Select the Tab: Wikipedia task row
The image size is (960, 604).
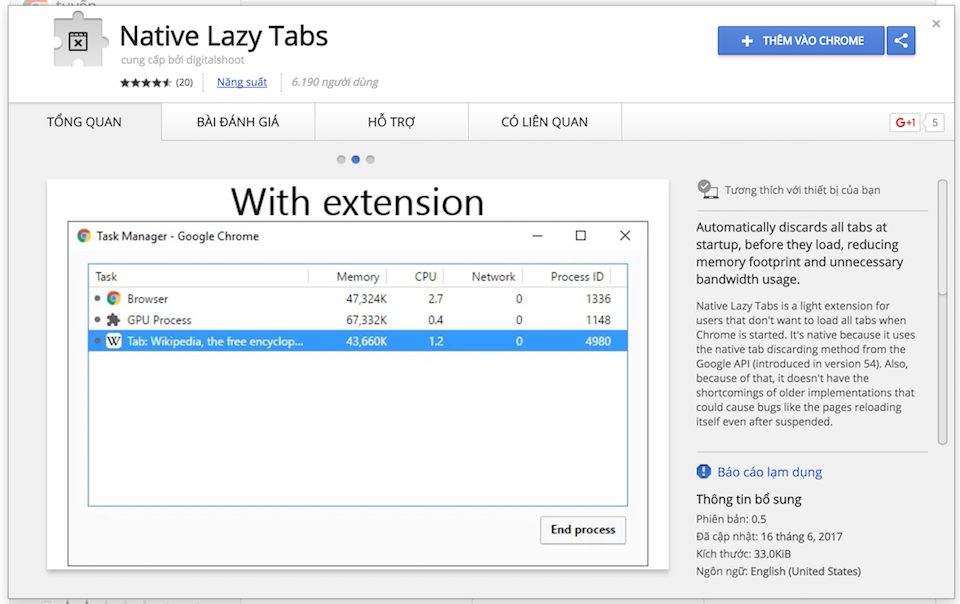[x=358, y=341]
